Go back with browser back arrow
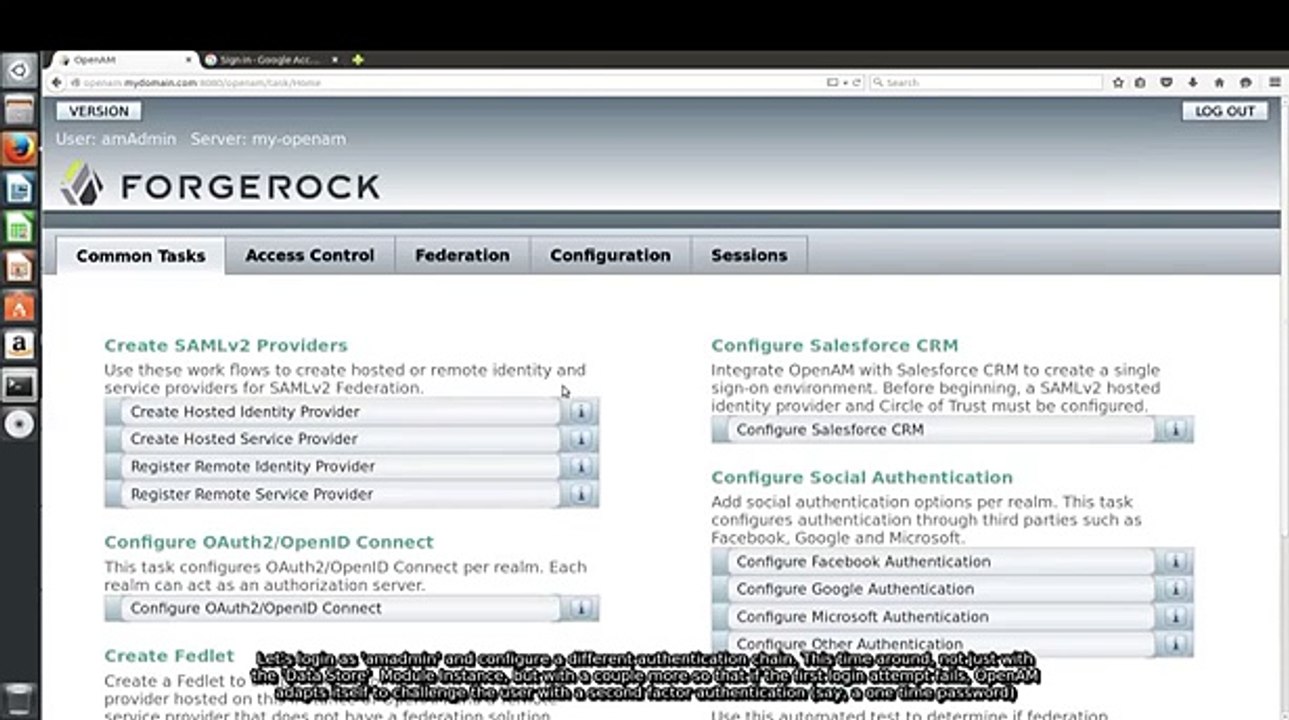The image size is (1289, 720). click(58, 83)
